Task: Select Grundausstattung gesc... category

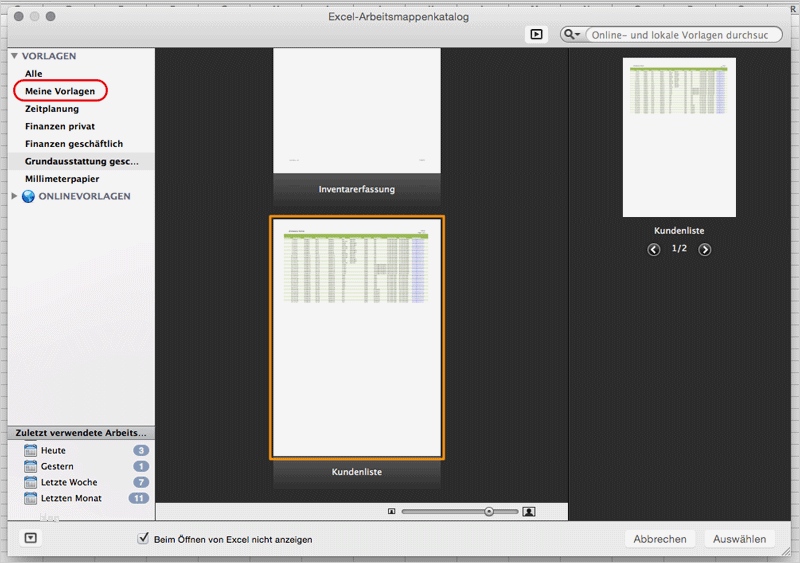Action: tap(82, 161)
